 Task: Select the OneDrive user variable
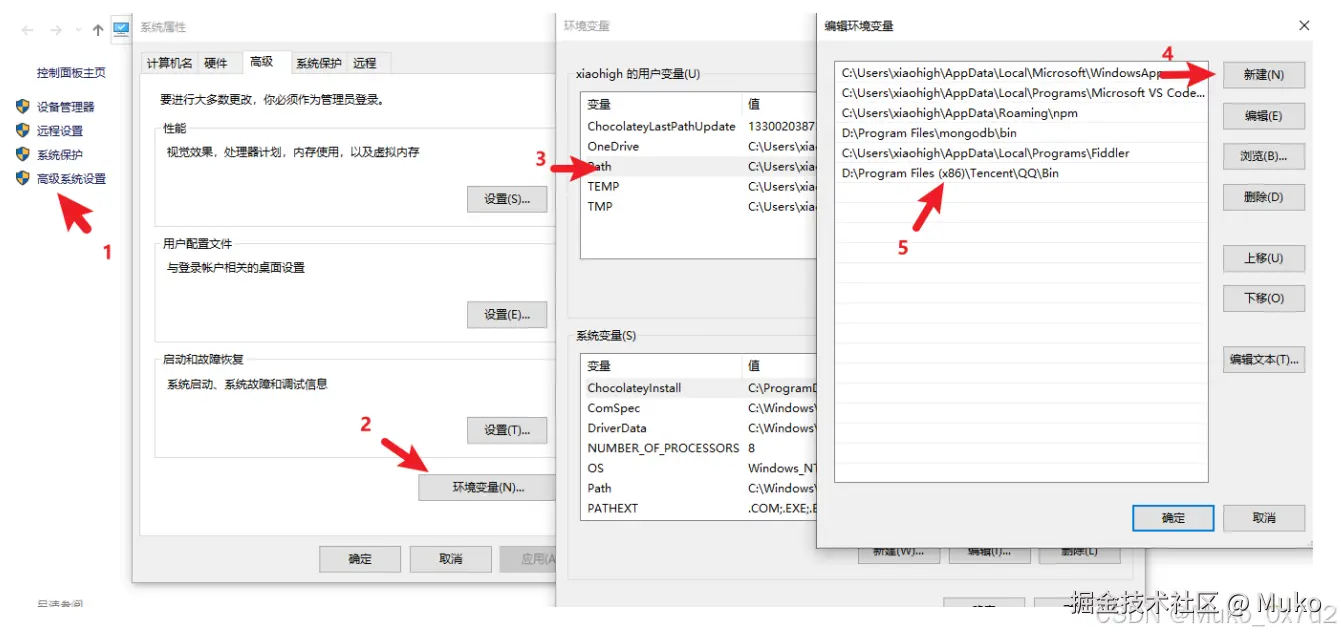pyautogui.click(x=700, y=147)
